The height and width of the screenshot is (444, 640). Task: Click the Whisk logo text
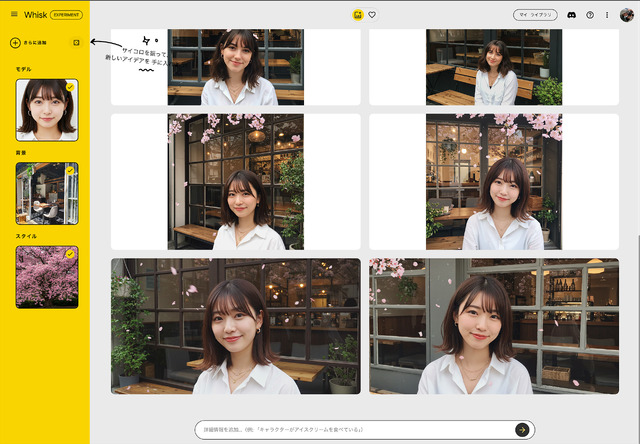coord(36,15)
